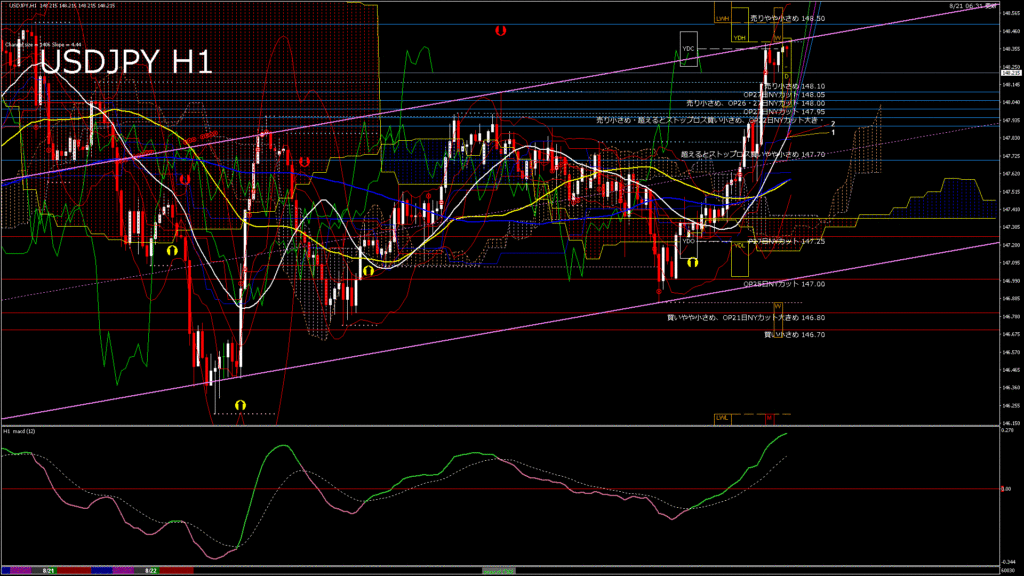Select the YDO marker label
This screenshot has height=576, width=1024.
click(688, 241)
